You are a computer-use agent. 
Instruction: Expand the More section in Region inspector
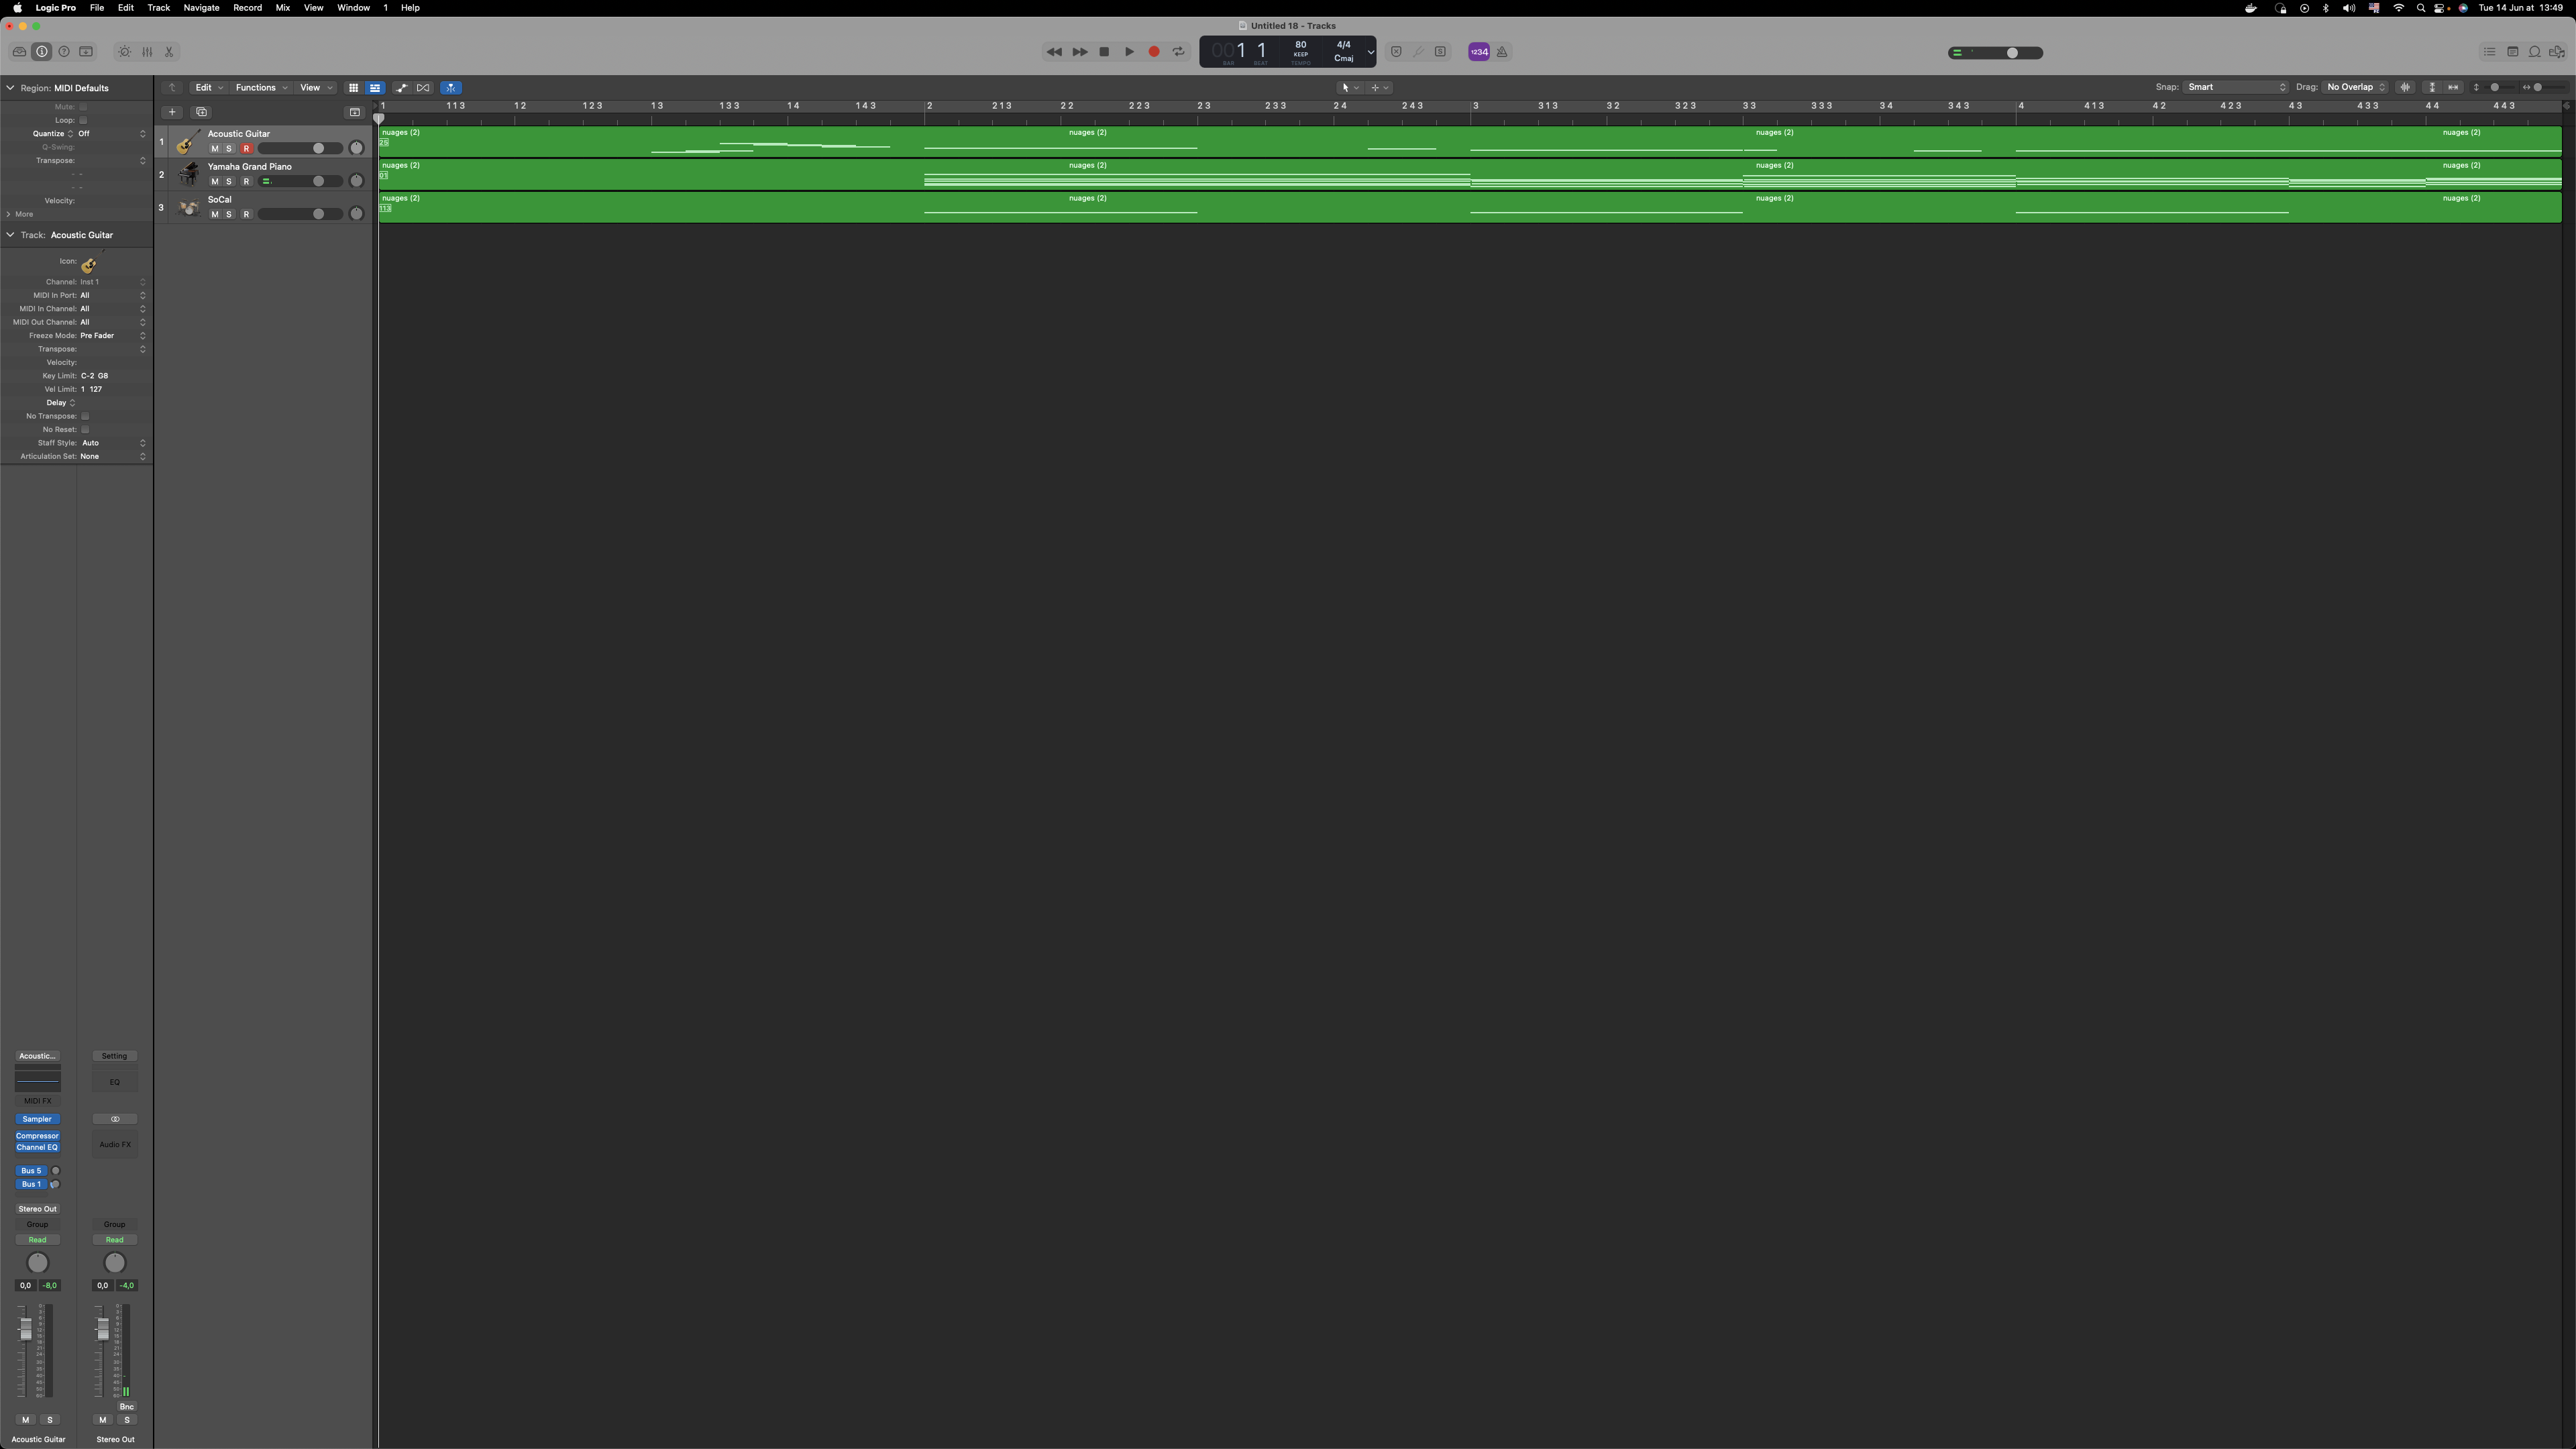20,214
